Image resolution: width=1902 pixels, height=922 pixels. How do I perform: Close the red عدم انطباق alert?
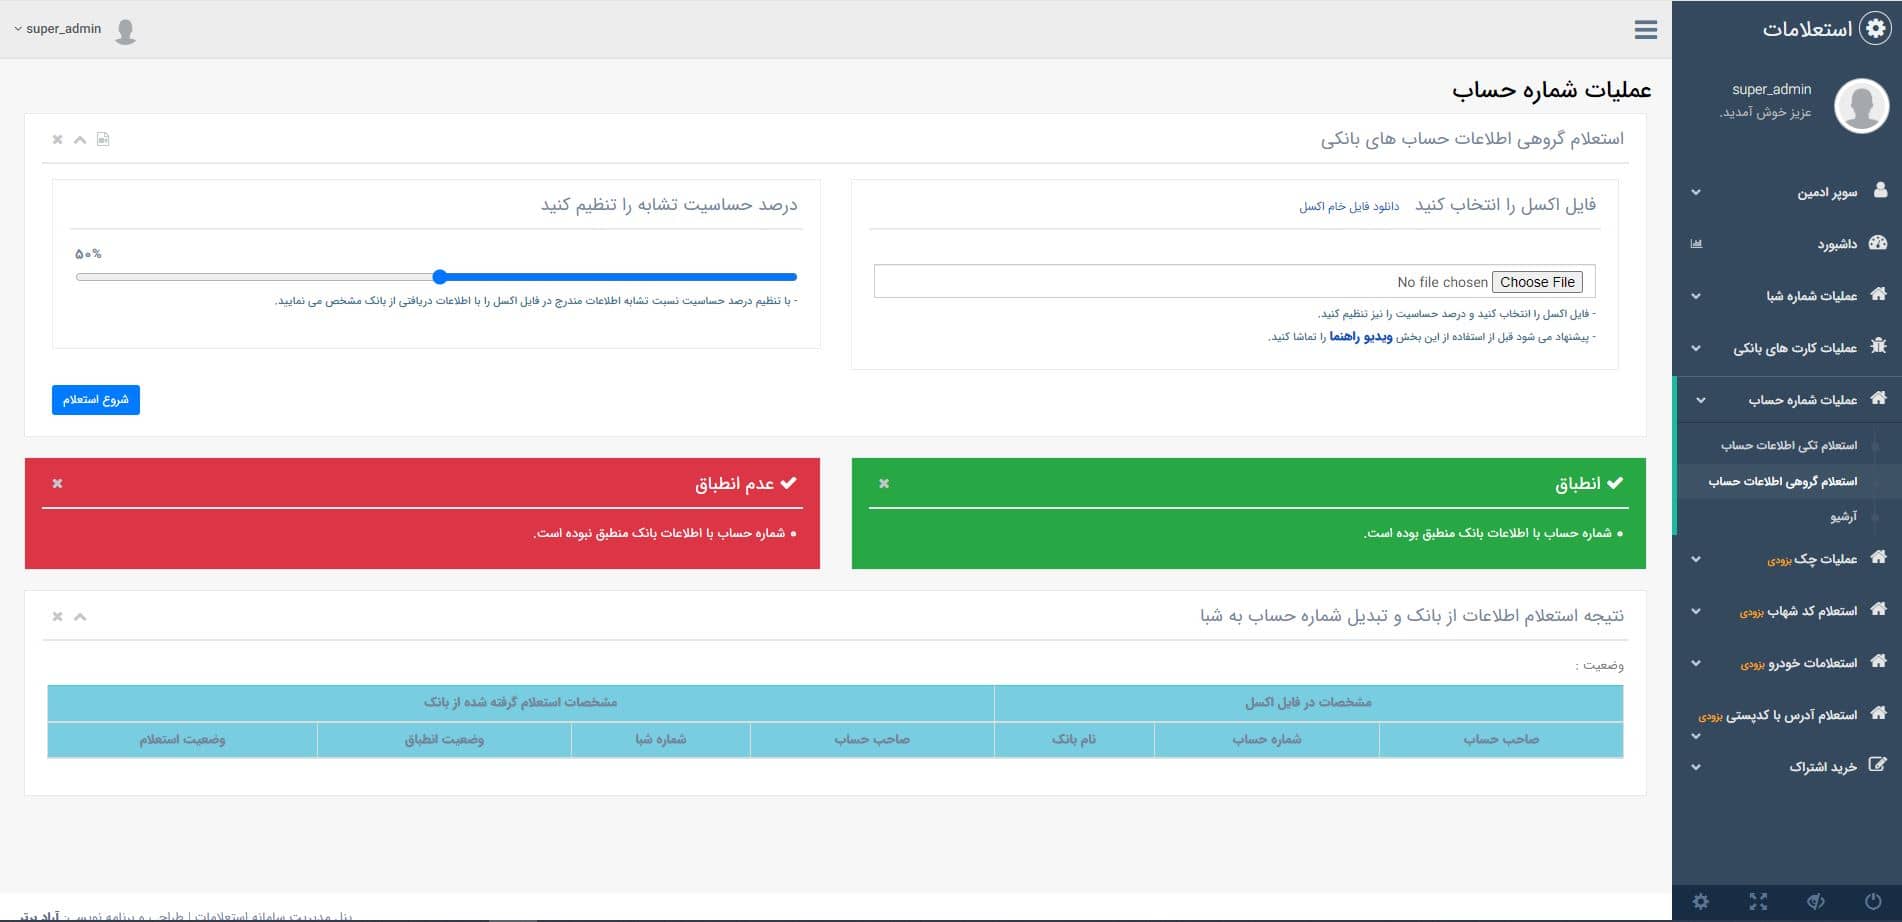57,483
